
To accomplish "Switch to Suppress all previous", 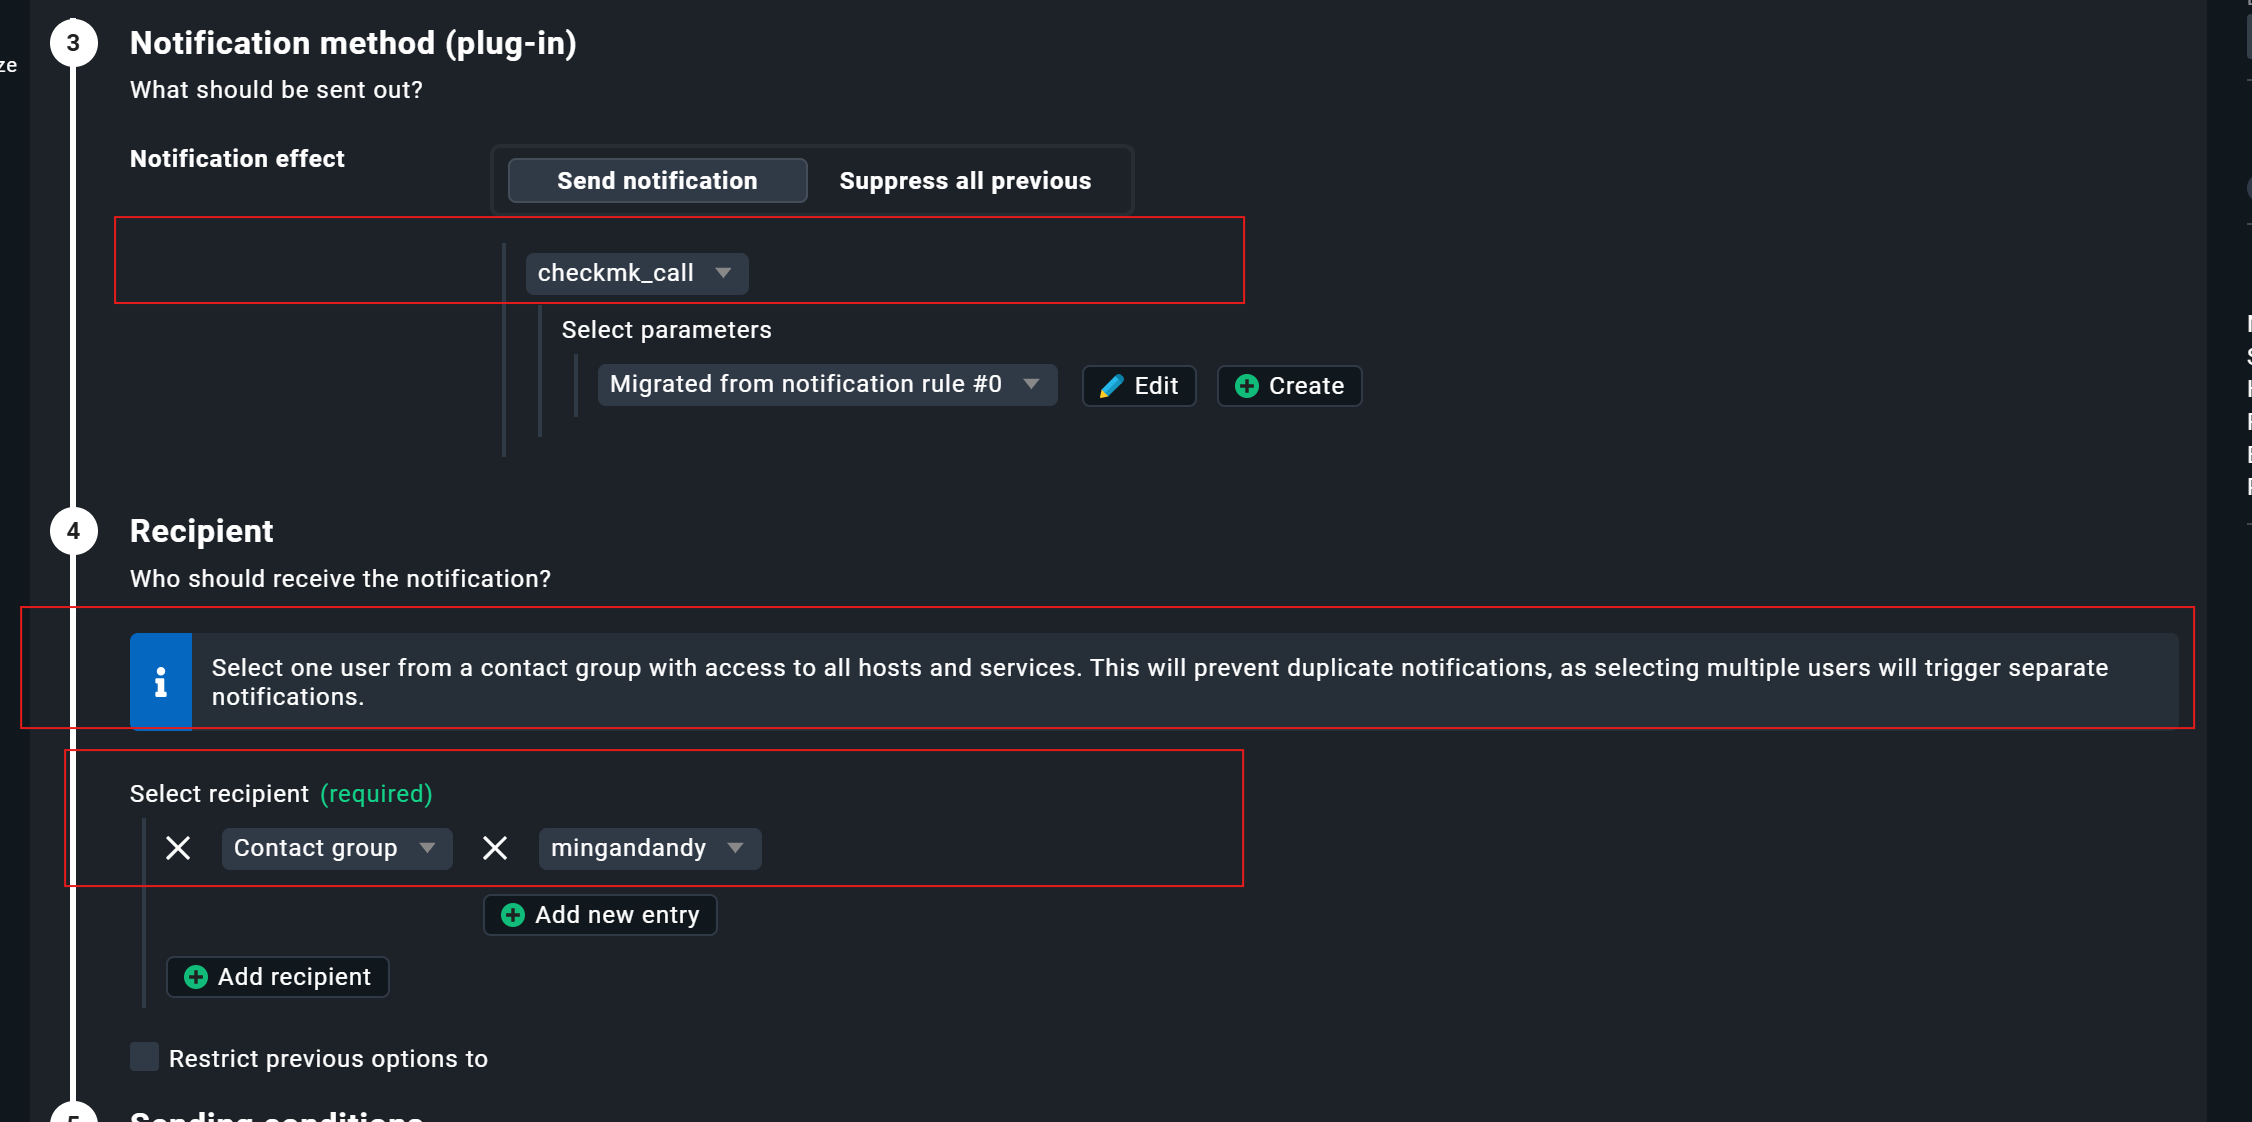I will 965,181.
